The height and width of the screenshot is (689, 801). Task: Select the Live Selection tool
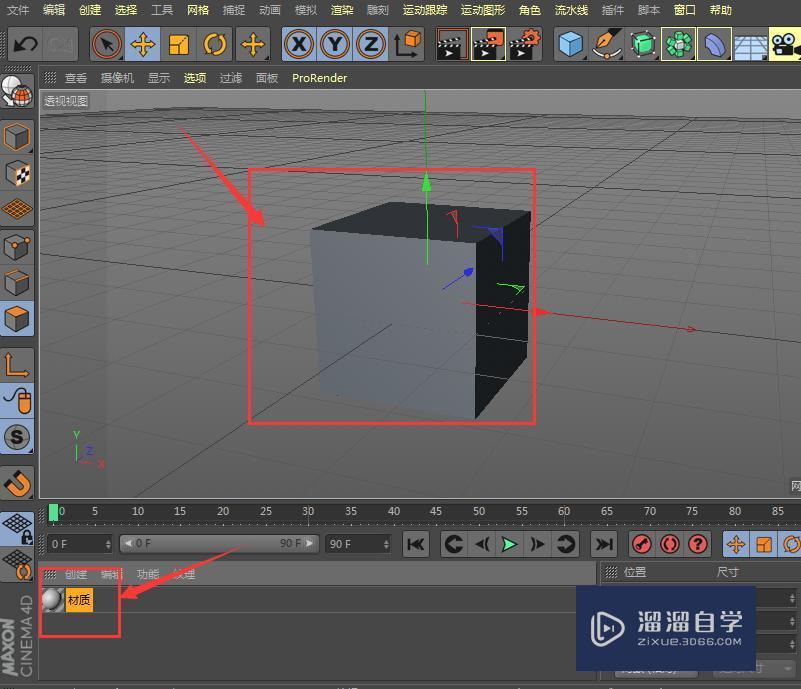(x=105, y=44)
